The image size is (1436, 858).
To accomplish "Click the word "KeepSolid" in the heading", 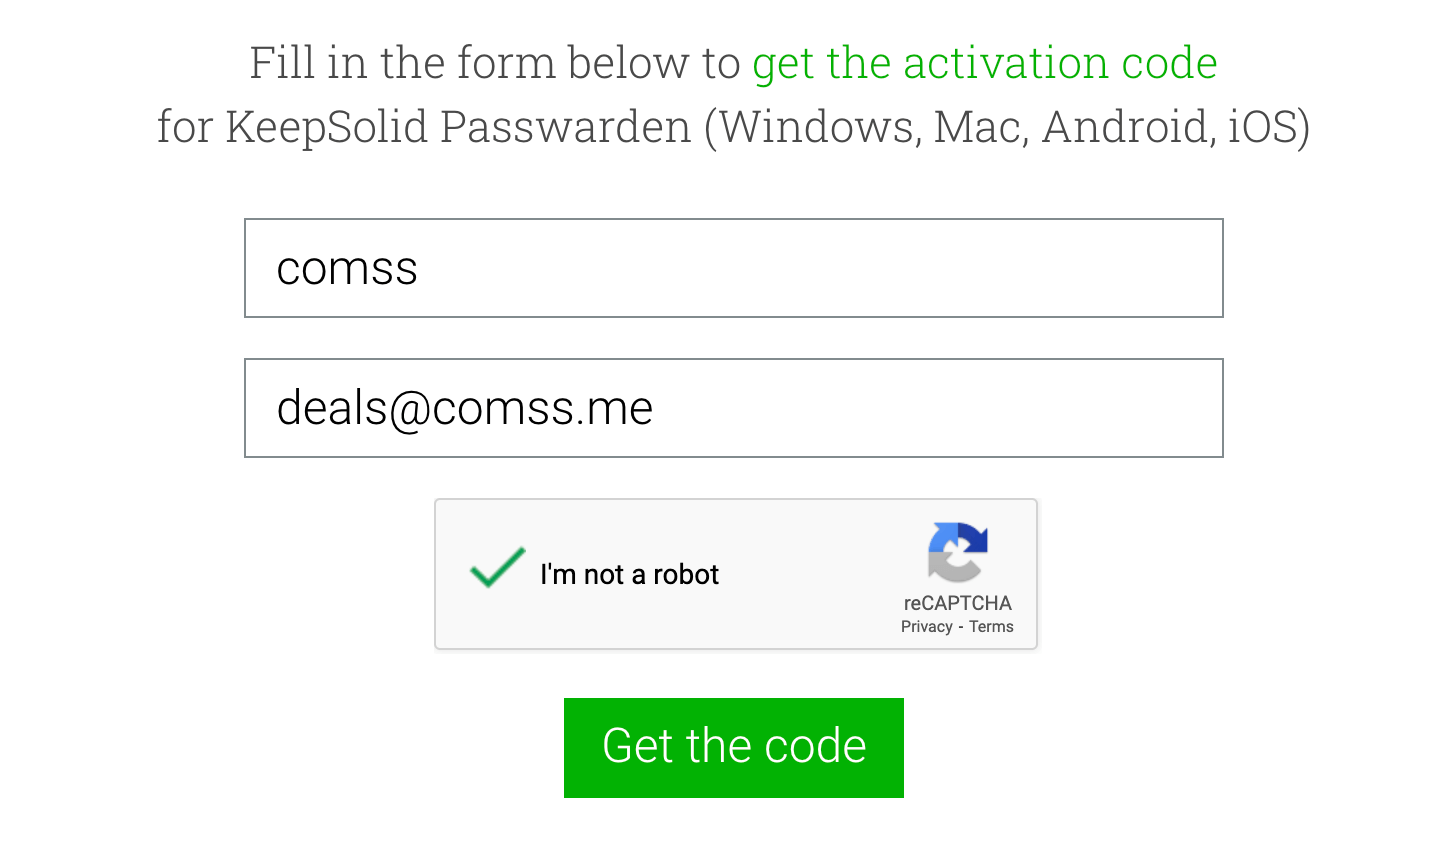I will pyautogui.click(x=326, y=127).
